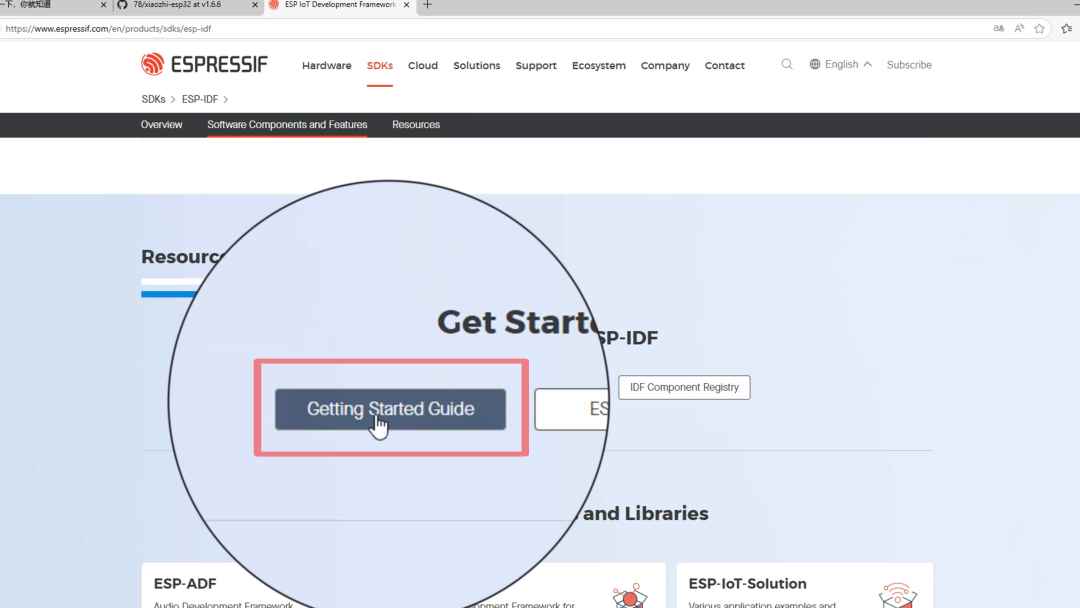This screenshot has width=1080, height=608.
Task: Open the Solutions menu
Action: click(477, 65)
